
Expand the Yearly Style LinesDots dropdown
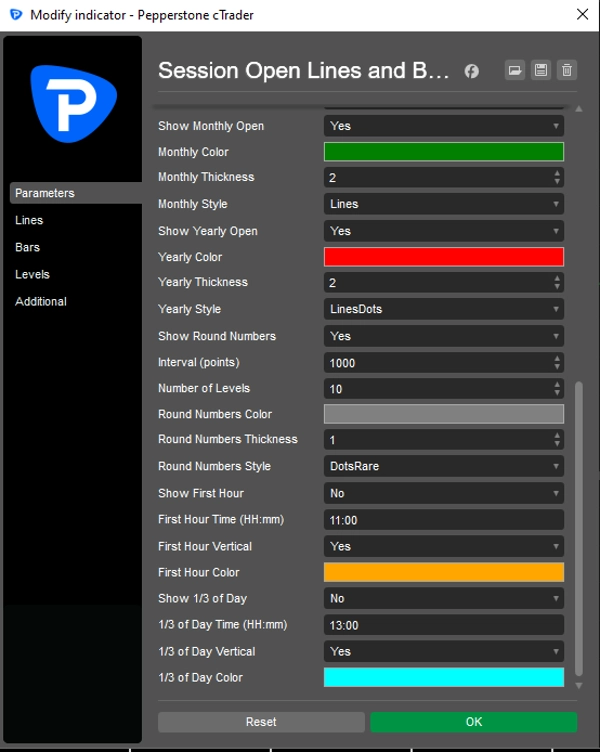point(443,309)
